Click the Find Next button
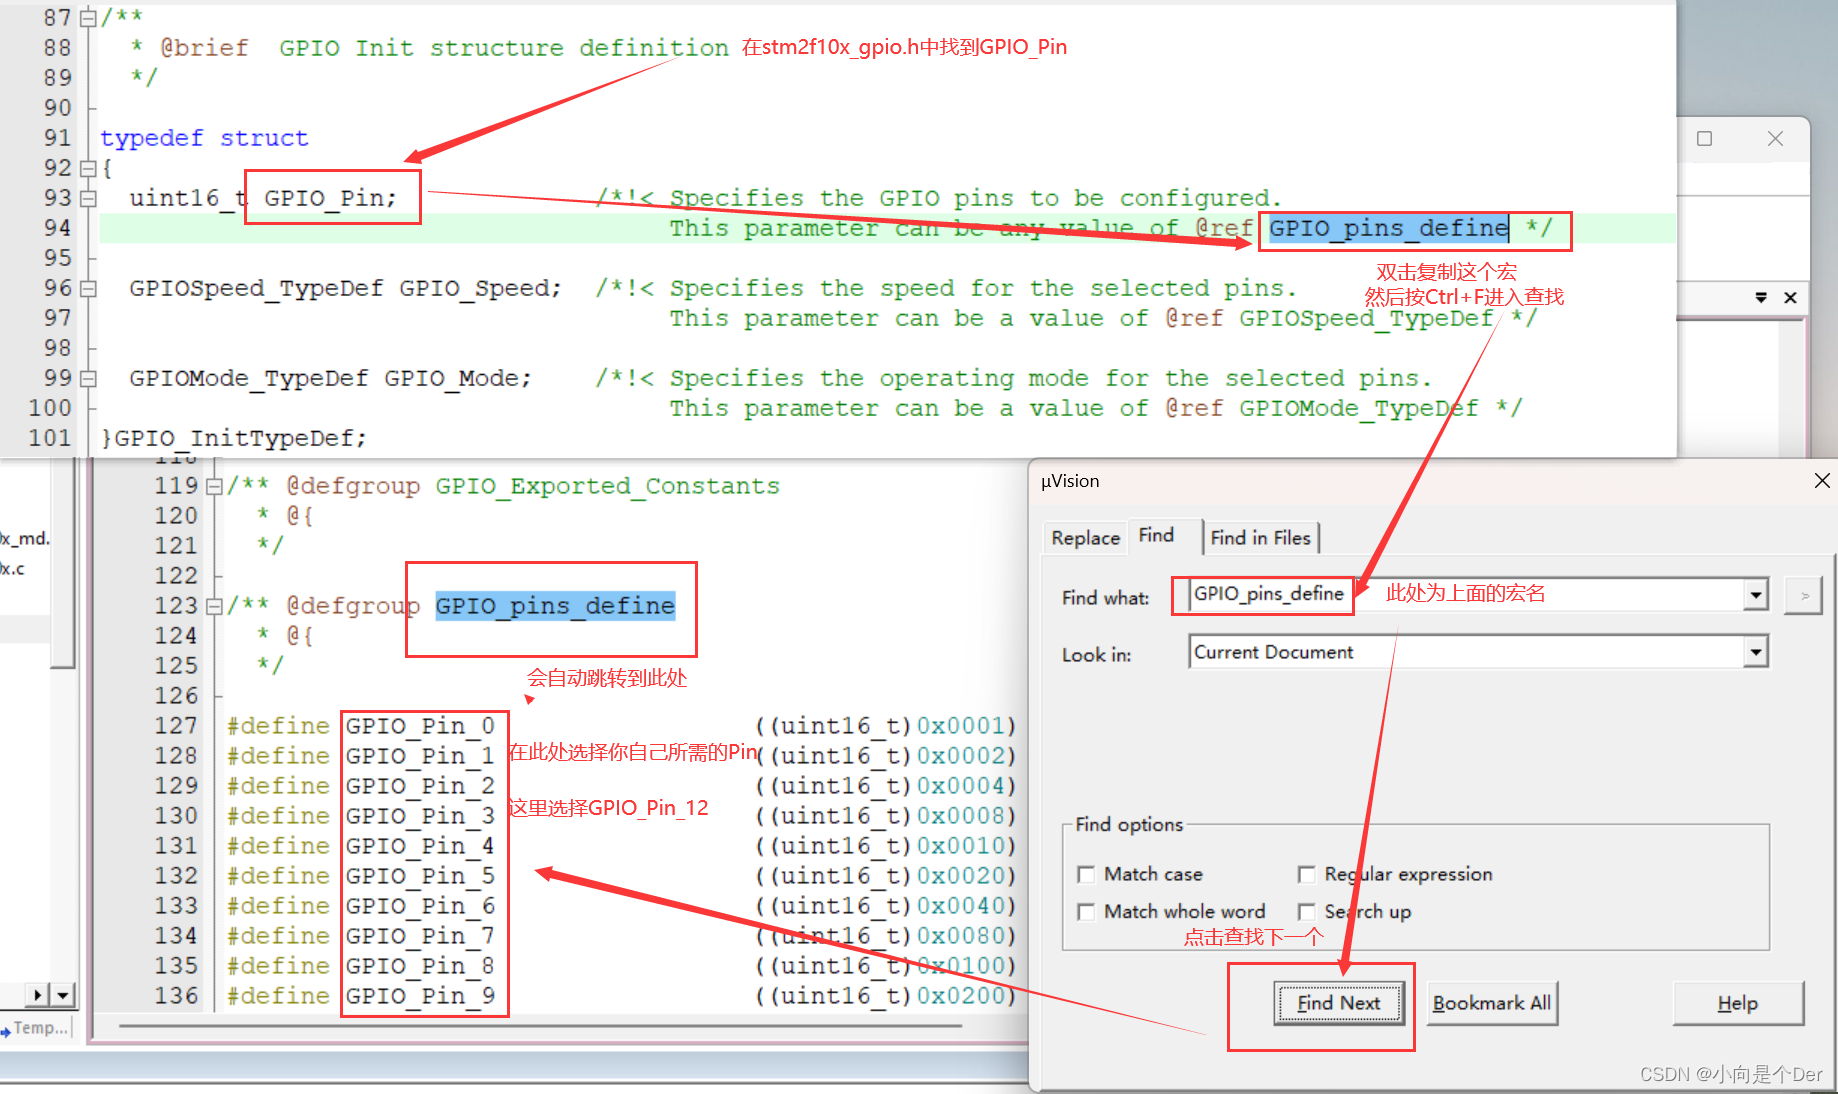 coord(1339,1003)
